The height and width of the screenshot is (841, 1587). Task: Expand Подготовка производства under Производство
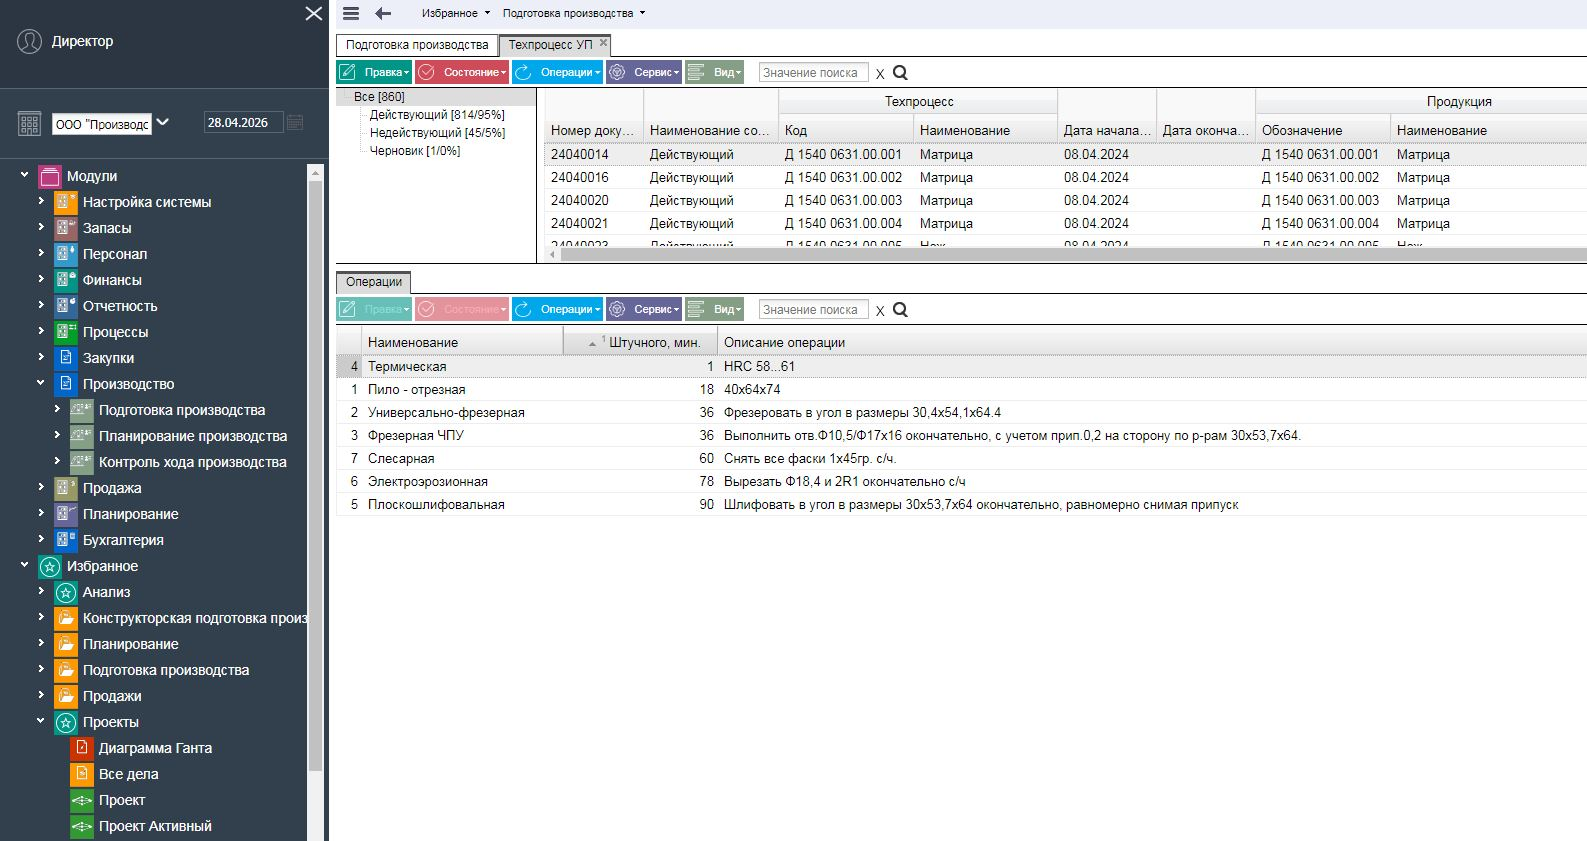57,409
